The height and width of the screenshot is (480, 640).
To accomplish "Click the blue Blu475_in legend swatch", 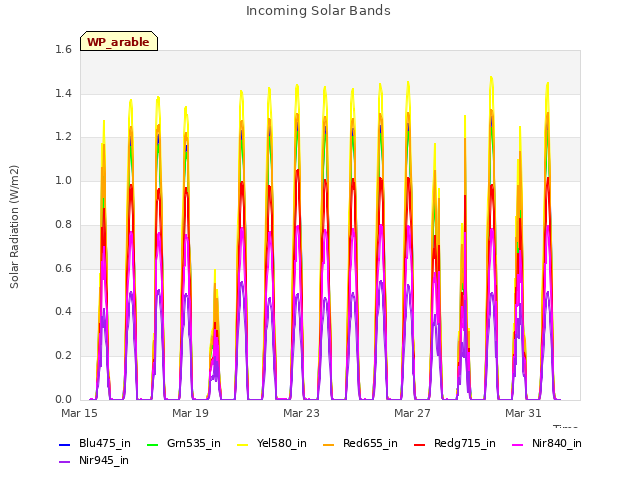I will click(65, 444).
